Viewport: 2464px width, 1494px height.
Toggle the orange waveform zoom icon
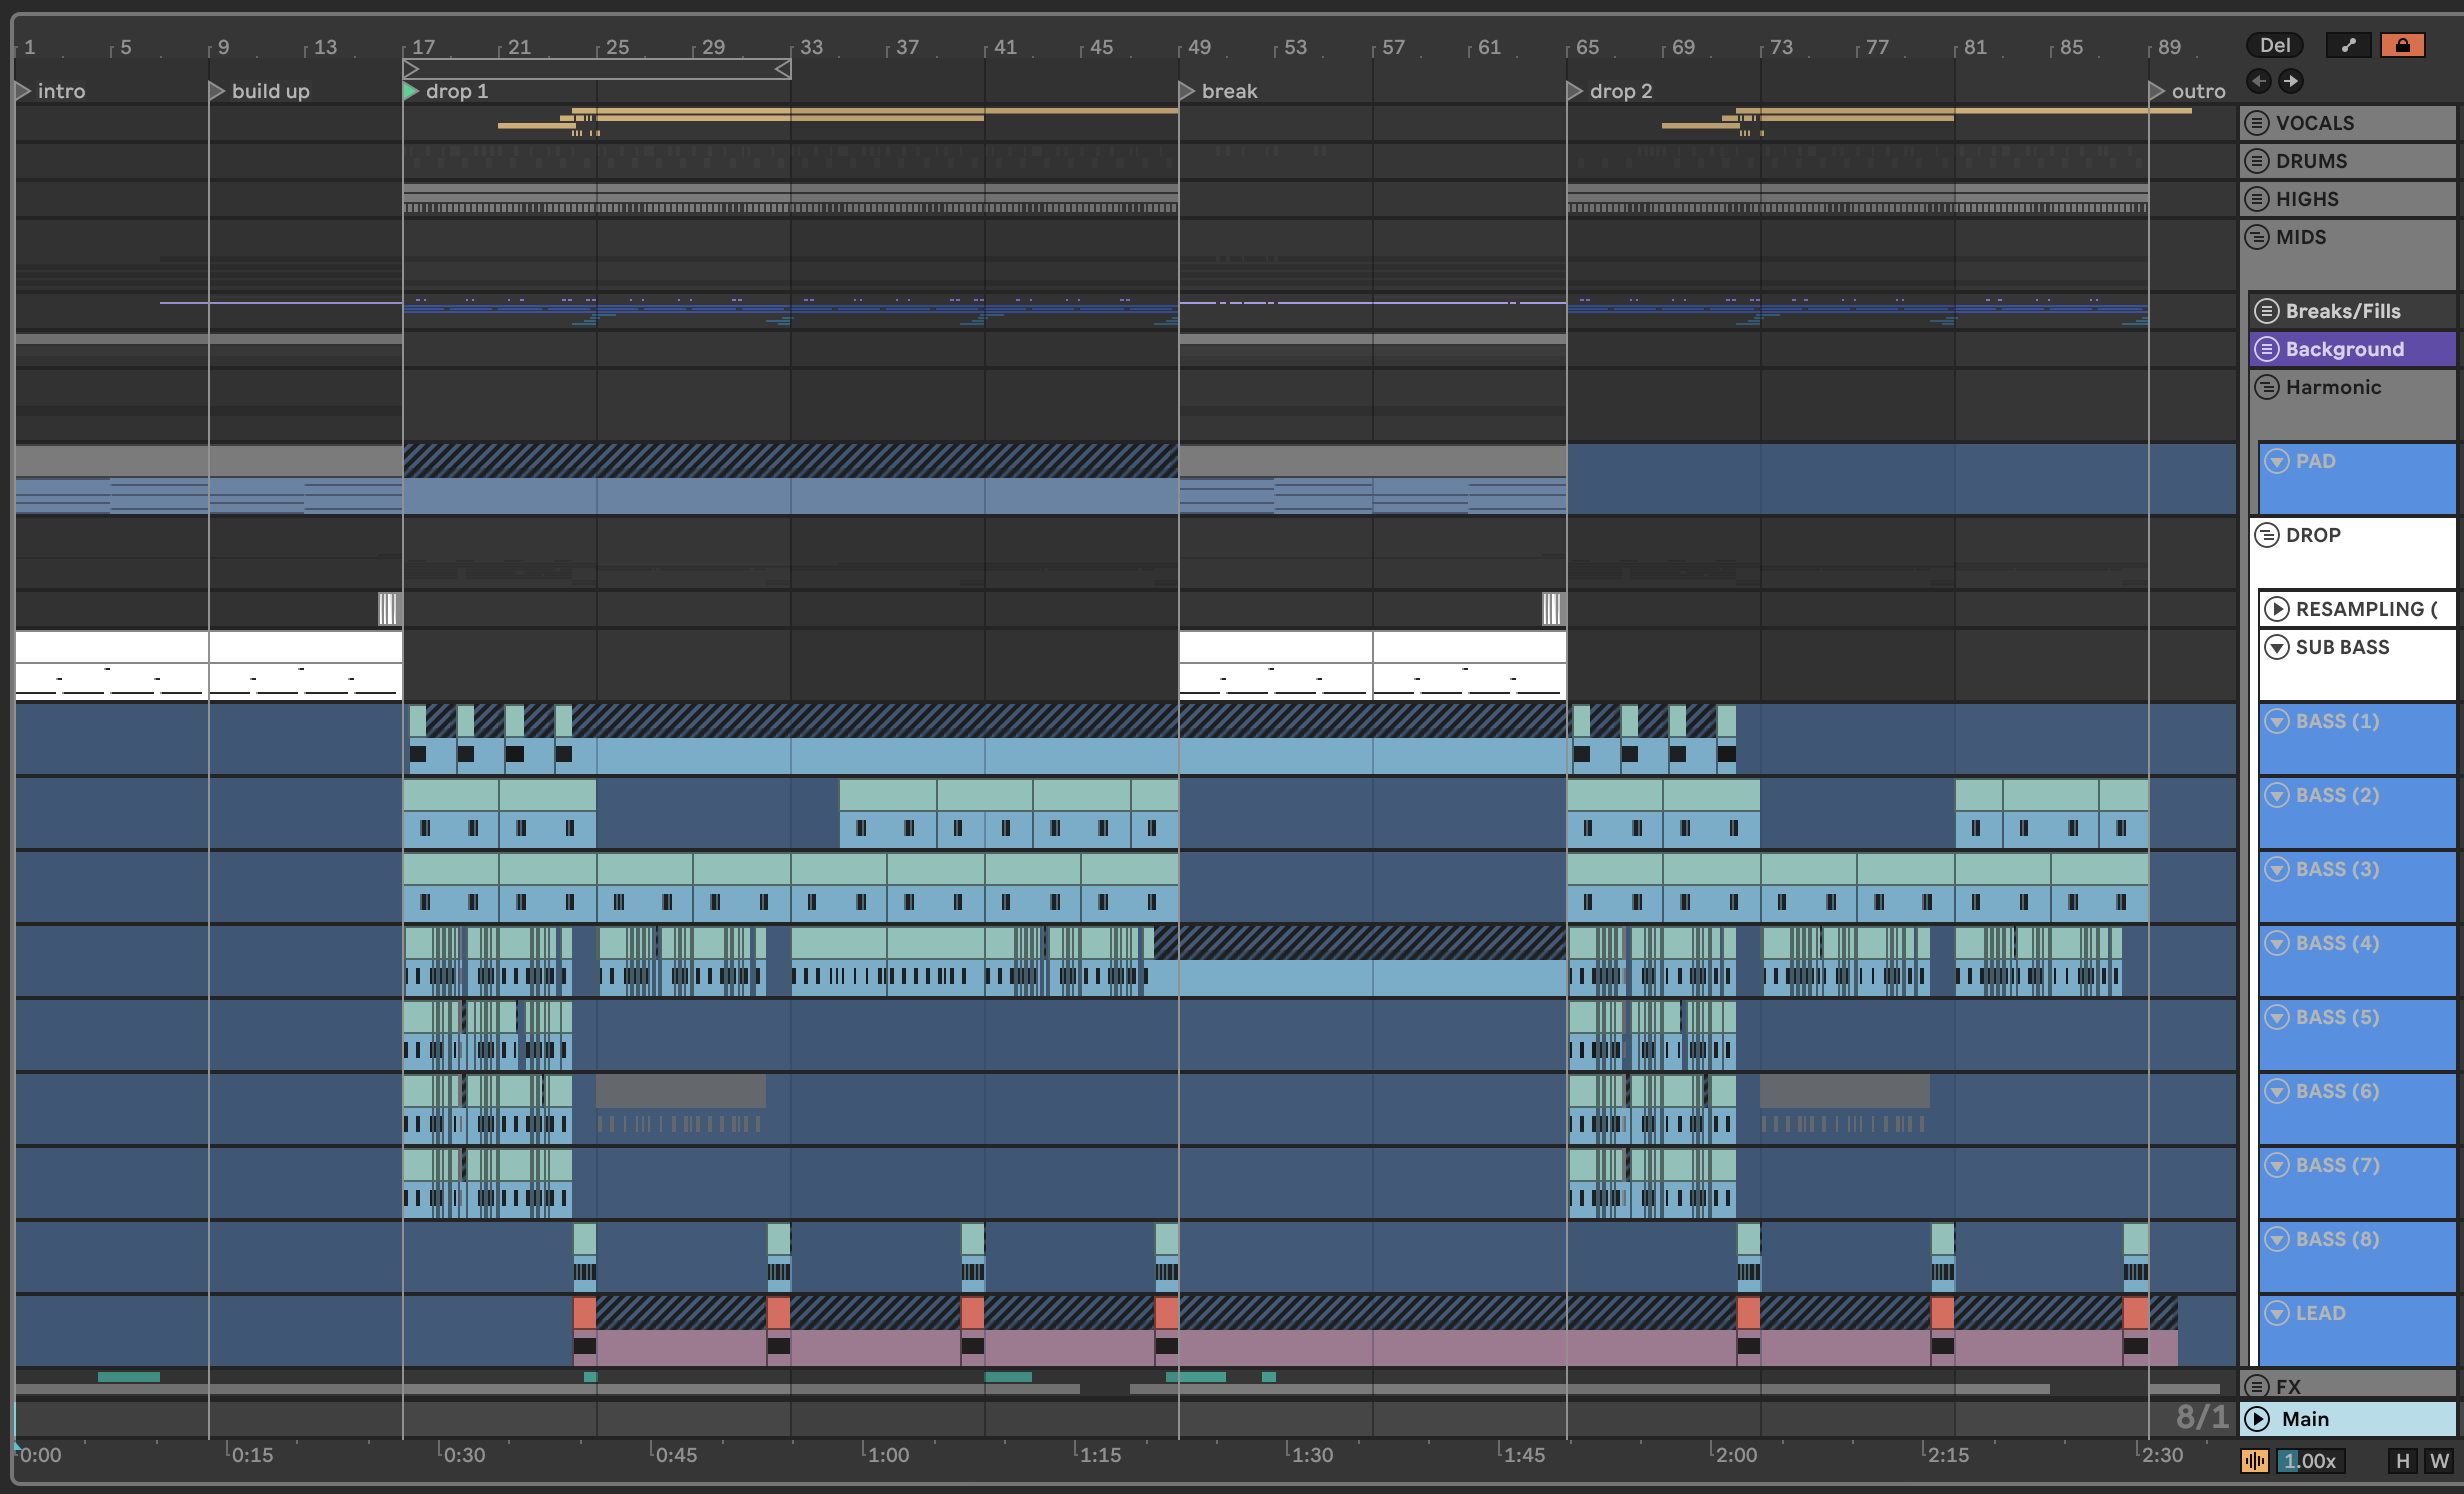click(x=2254, y=1461)
